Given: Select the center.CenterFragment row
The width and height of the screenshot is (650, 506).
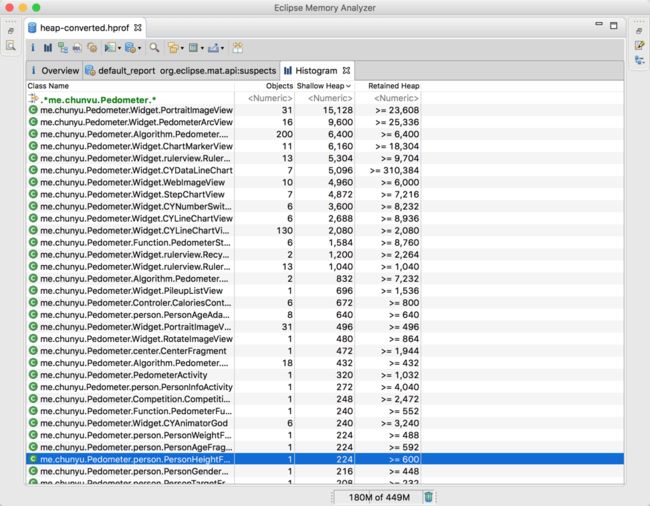Looking at the screenshot, I should click(325, 351).
